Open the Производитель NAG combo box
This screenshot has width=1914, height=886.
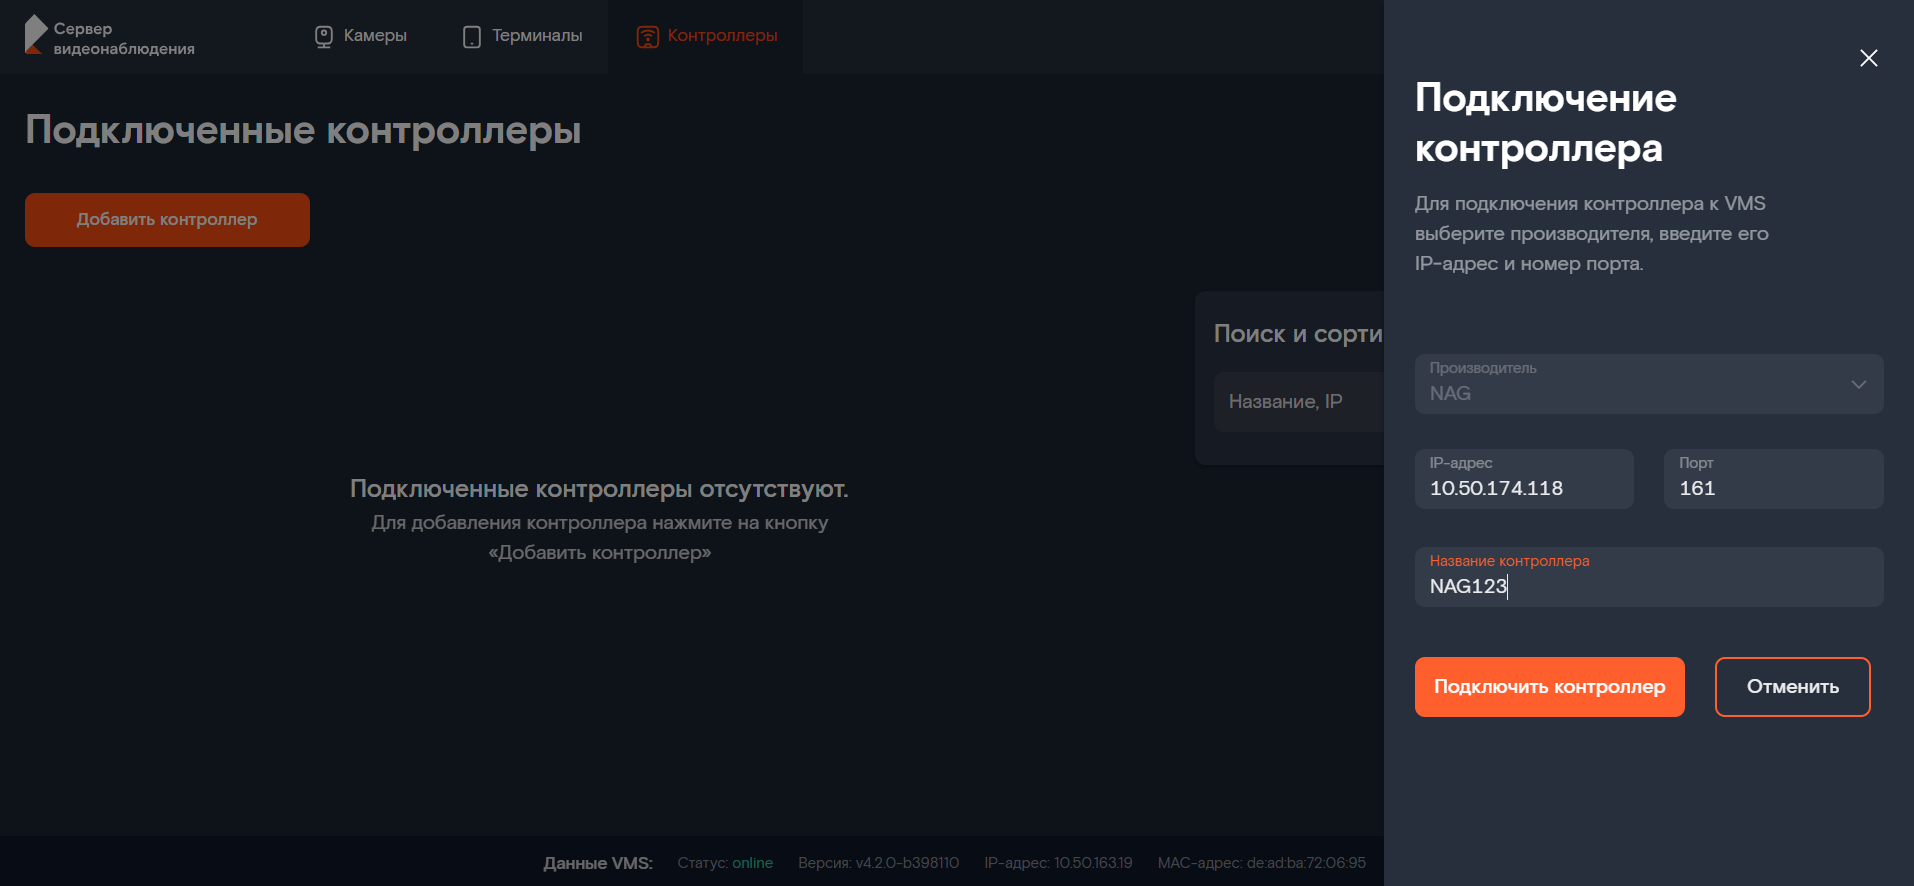[1649, 384]
